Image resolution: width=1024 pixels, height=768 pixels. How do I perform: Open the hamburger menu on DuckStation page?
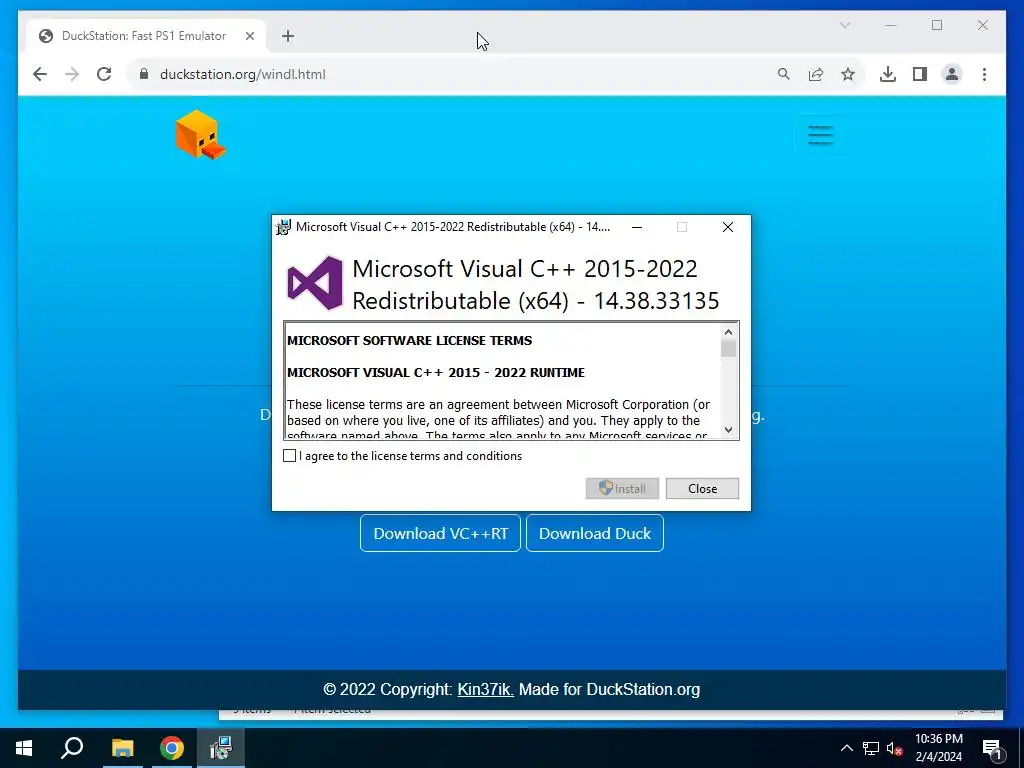pos(820,135)
